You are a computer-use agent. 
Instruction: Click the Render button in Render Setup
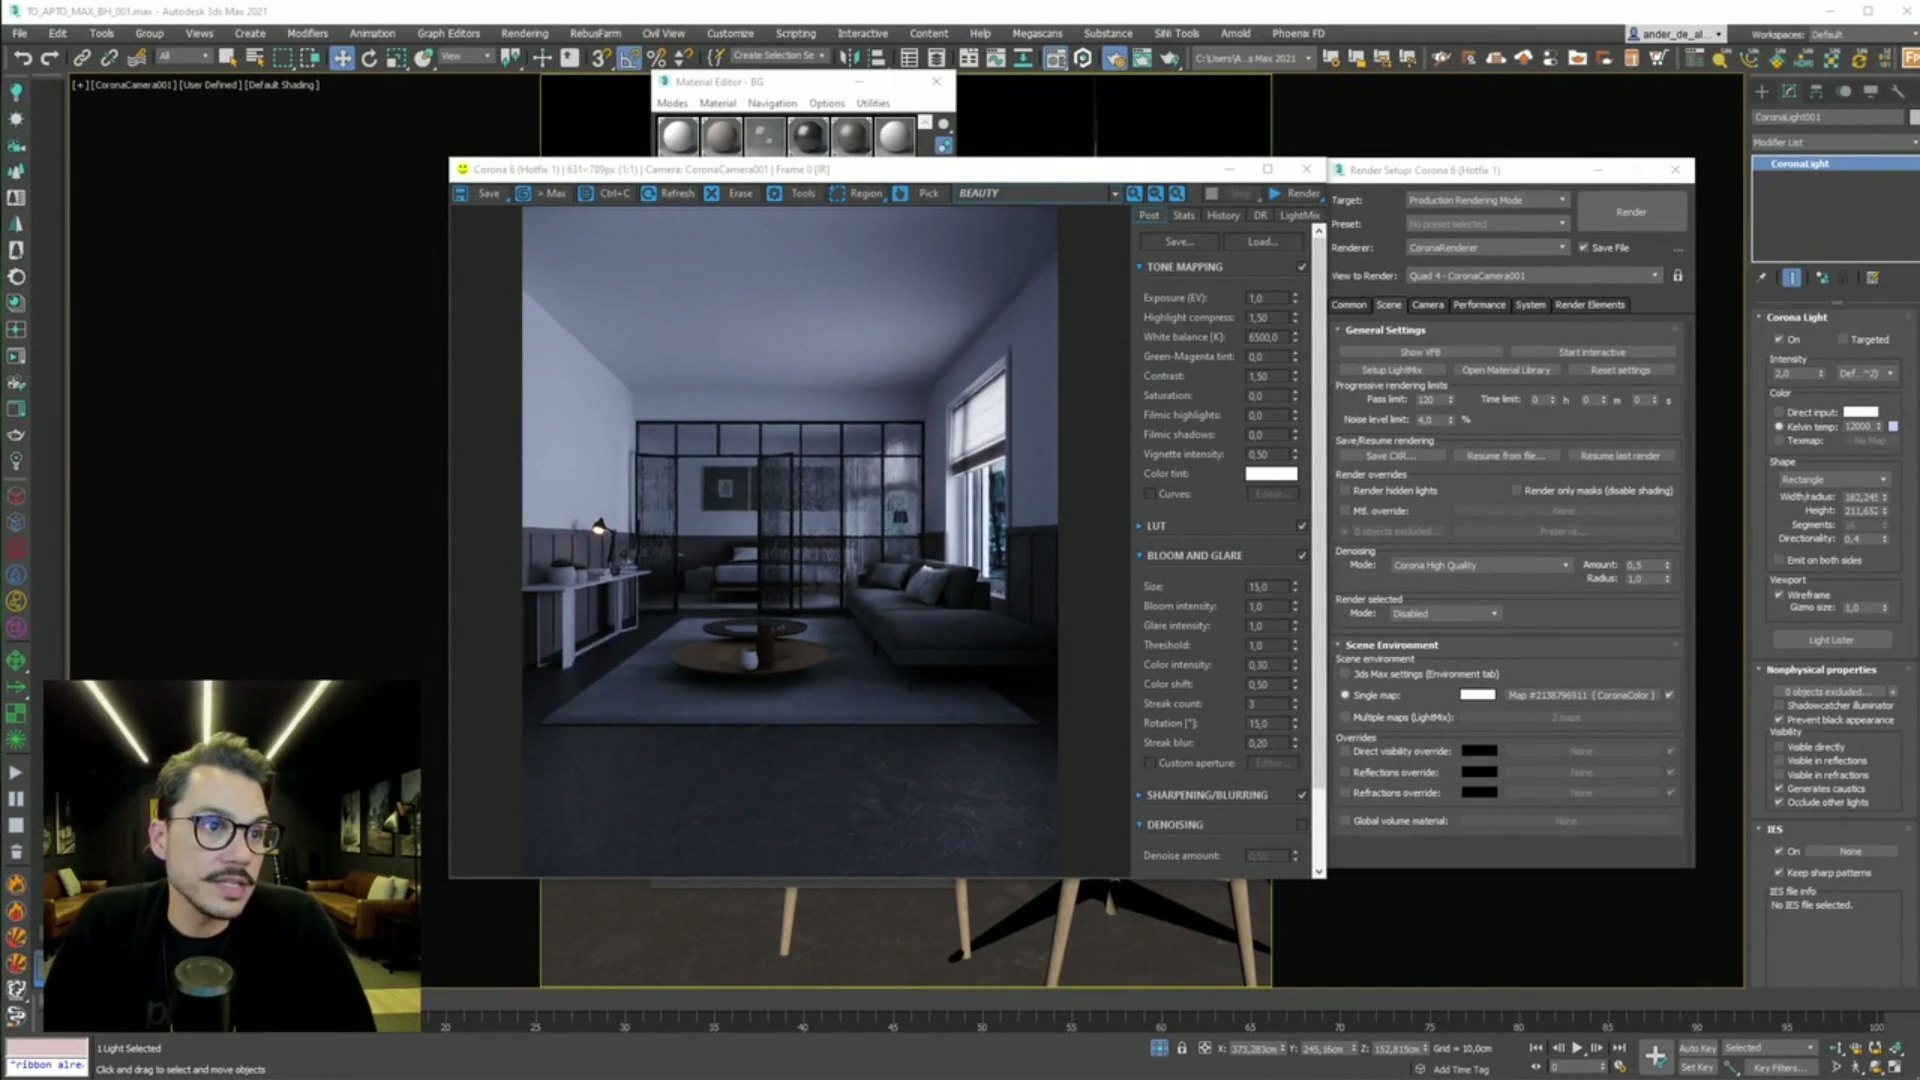[x=1630, y=212]
